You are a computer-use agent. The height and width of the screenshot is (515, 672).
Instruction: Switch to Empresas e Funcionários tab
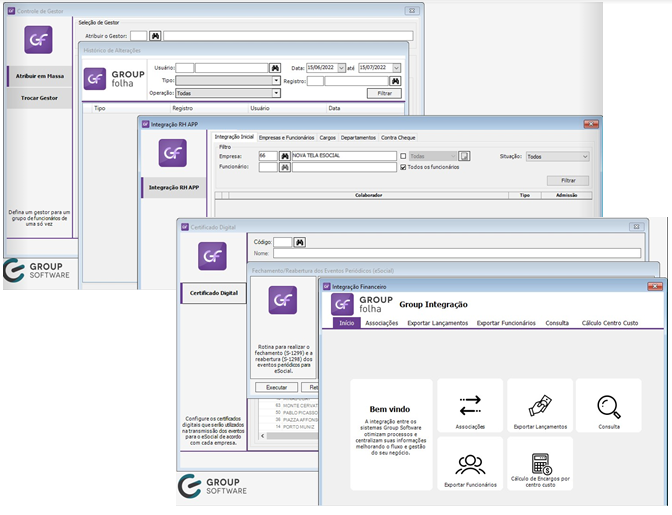pos(286,138)
